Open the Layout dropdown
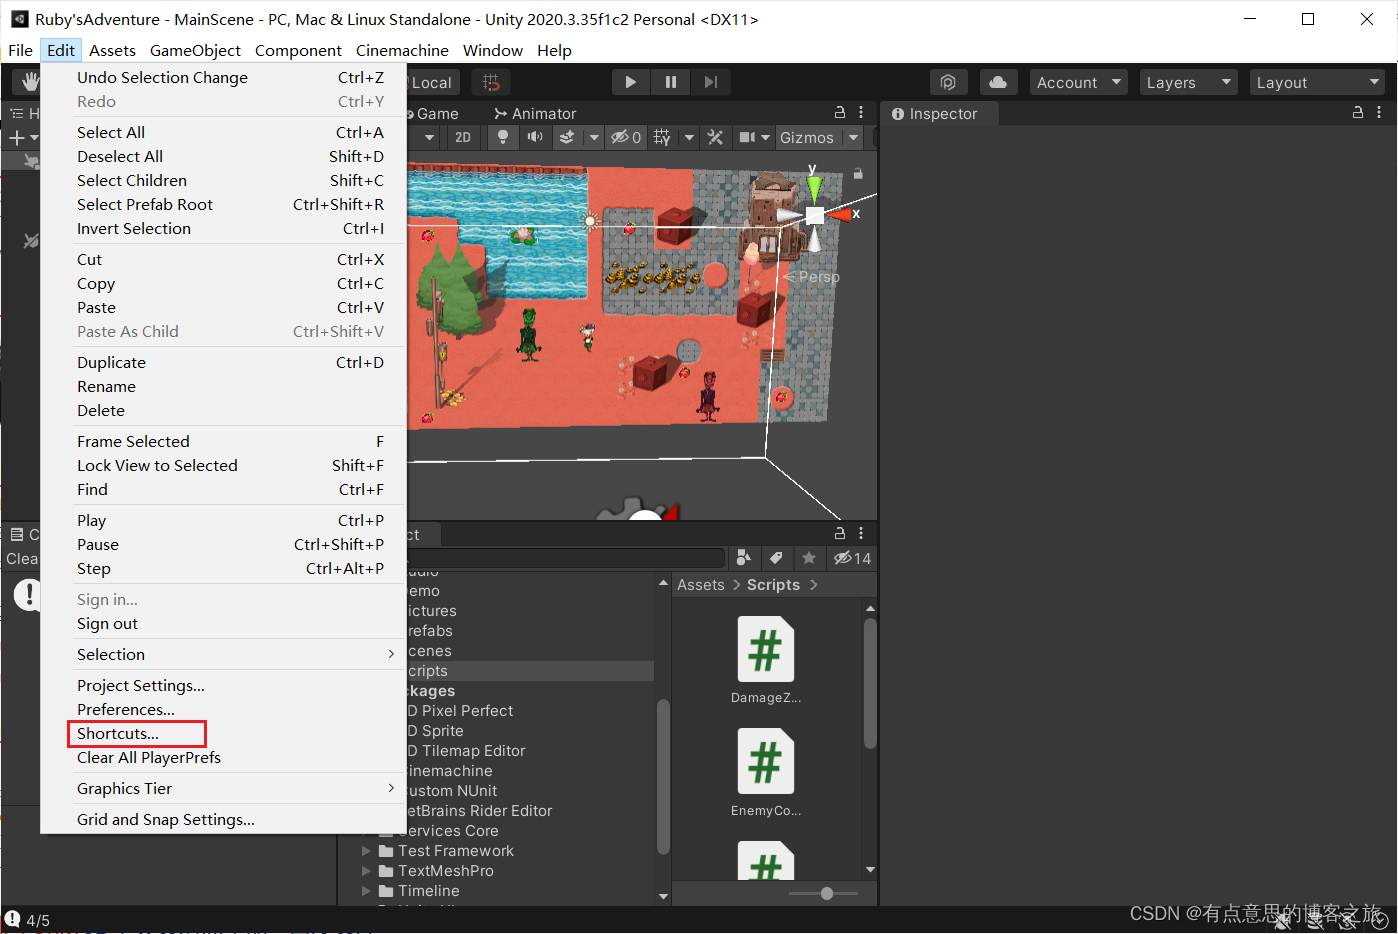This screenshot has width=1398, height=934. [x=1317, y=82]
